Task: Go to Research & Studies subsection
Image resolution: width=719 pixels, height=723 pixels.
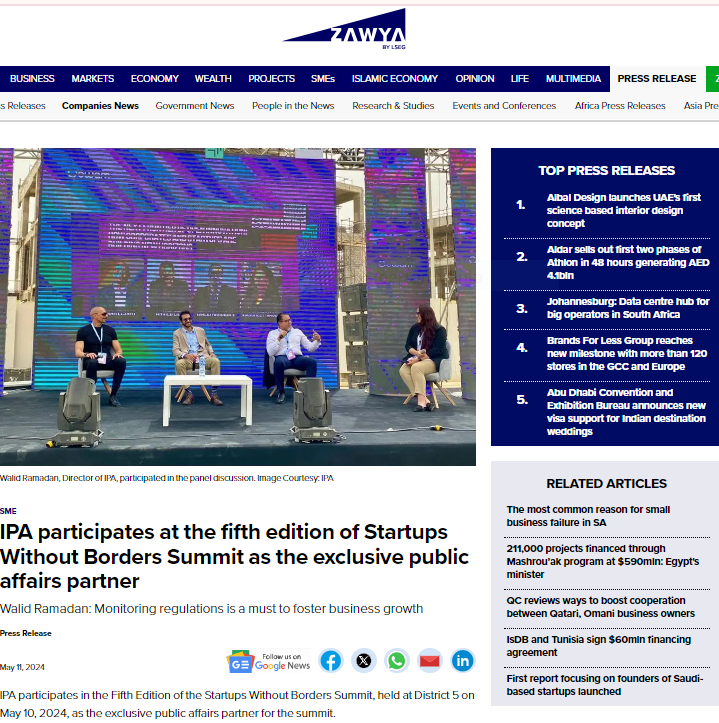Action: 393,106
